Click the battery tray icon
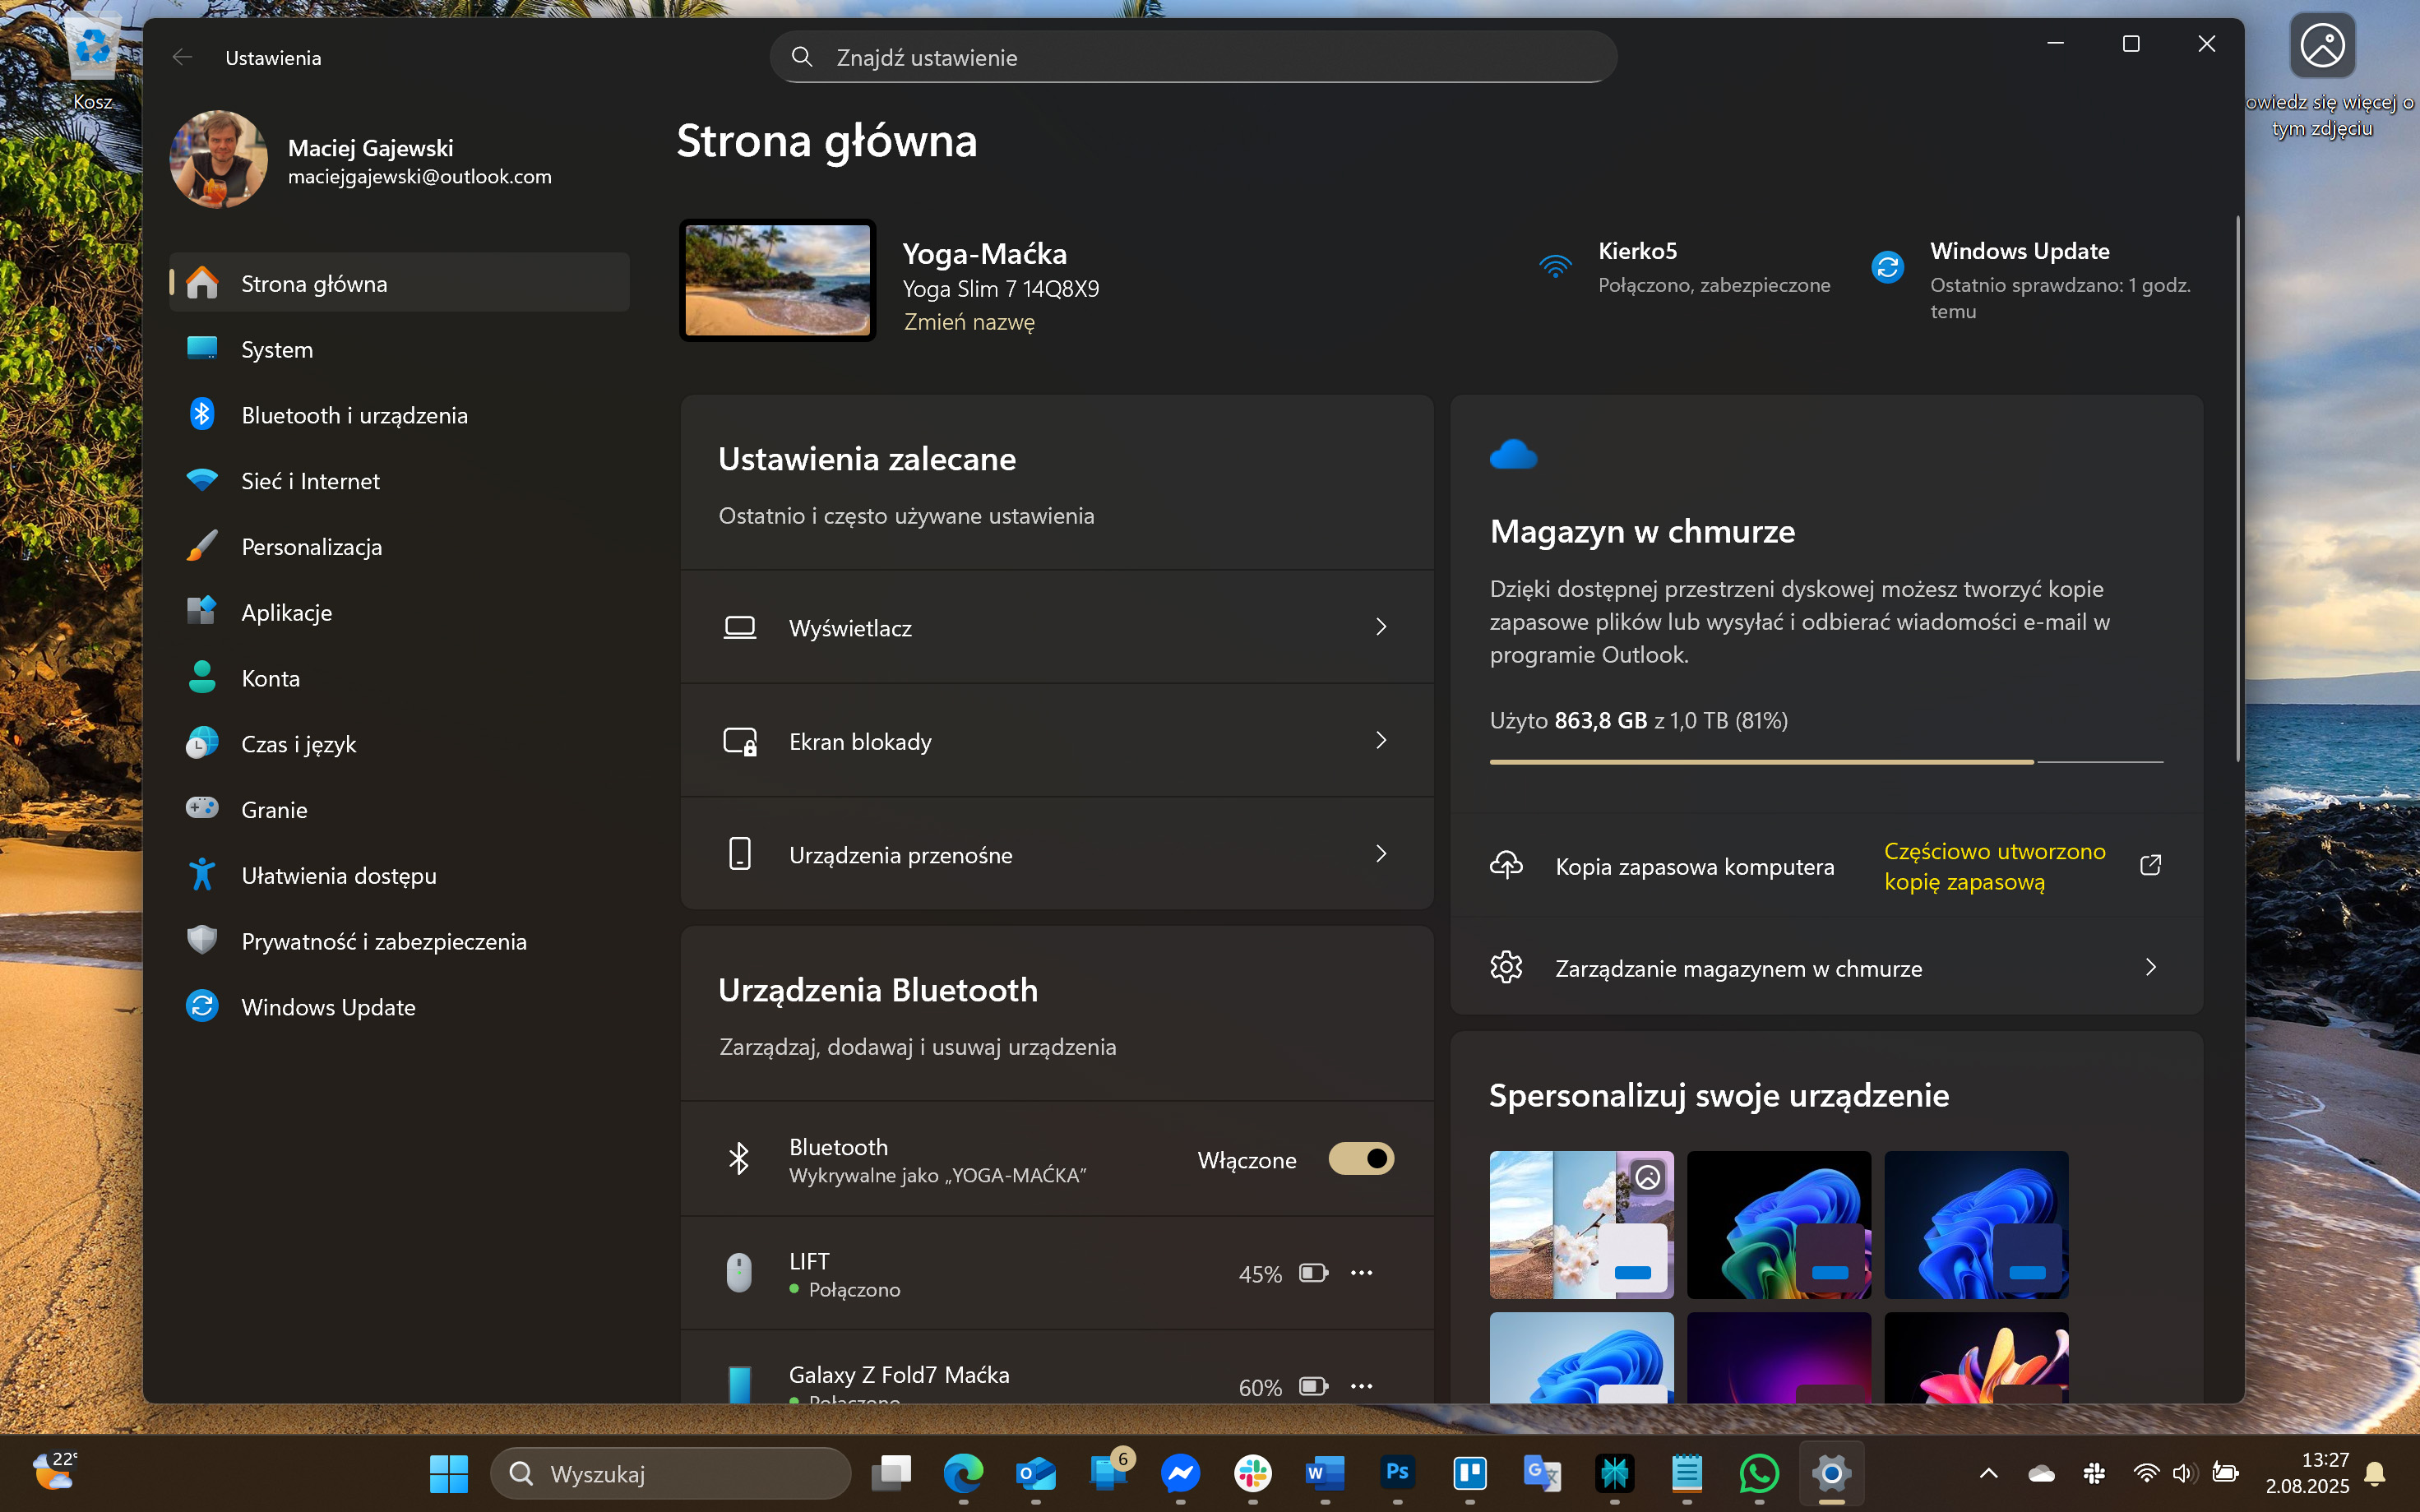Screen dimensions: 2420x1512 pos(2224,1473)
